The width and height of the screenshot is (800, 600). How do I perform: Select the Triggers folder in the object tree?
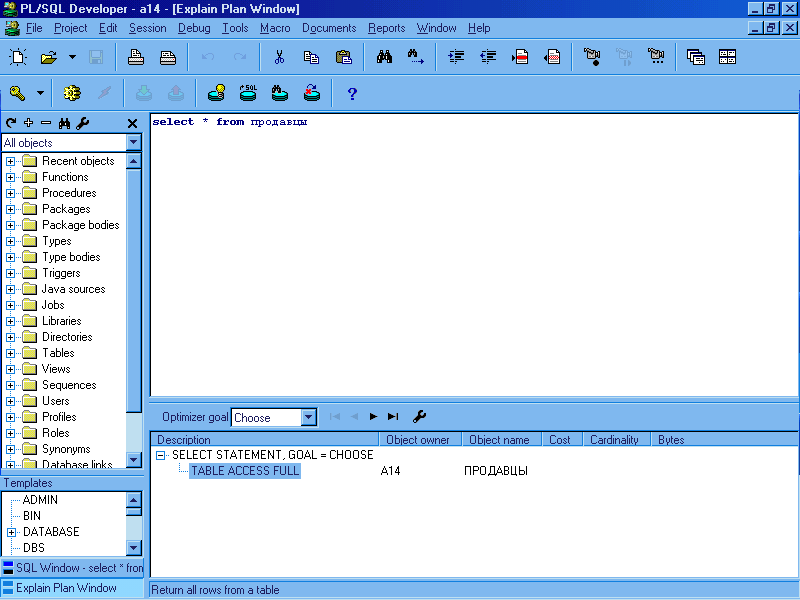(x=61, y=273)
